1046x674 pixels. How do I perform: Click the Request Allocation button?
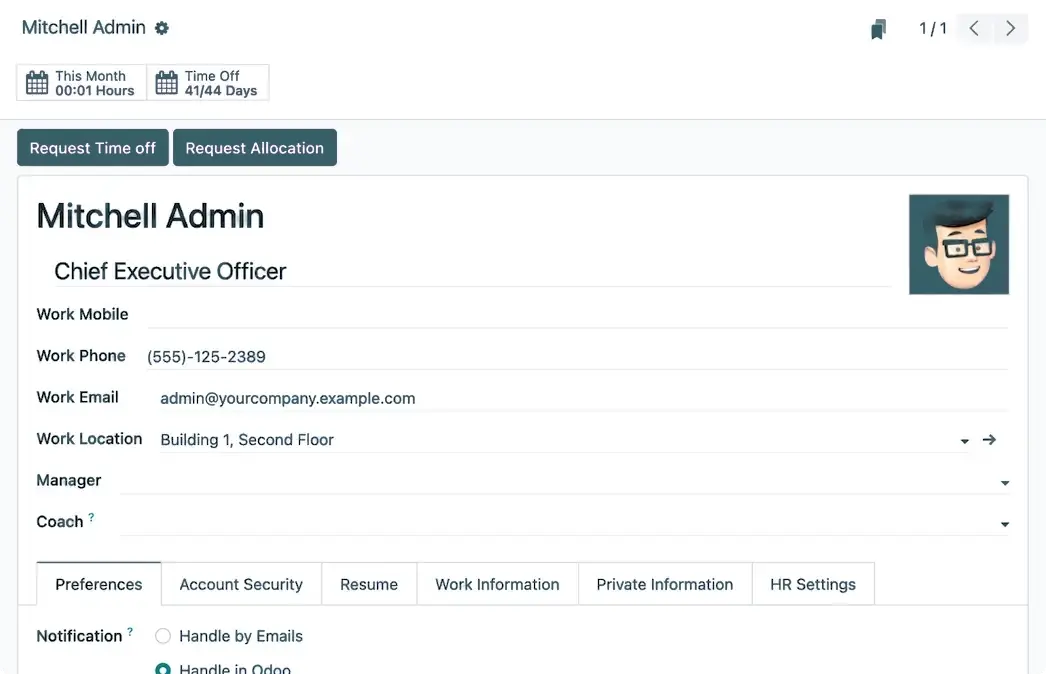pyautogui.click(x=255, y=148)
